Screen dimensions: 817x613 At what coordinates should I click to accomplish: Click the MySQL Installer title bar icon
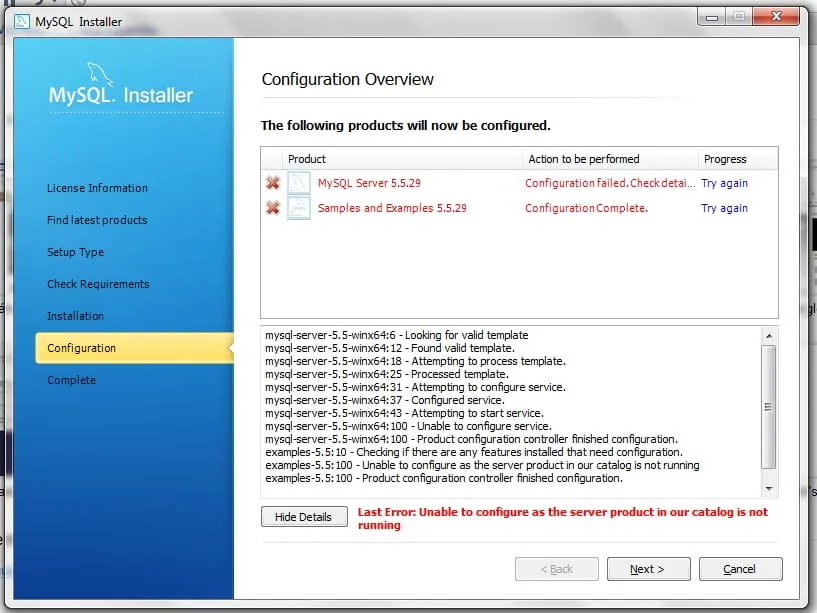[22, 21]
